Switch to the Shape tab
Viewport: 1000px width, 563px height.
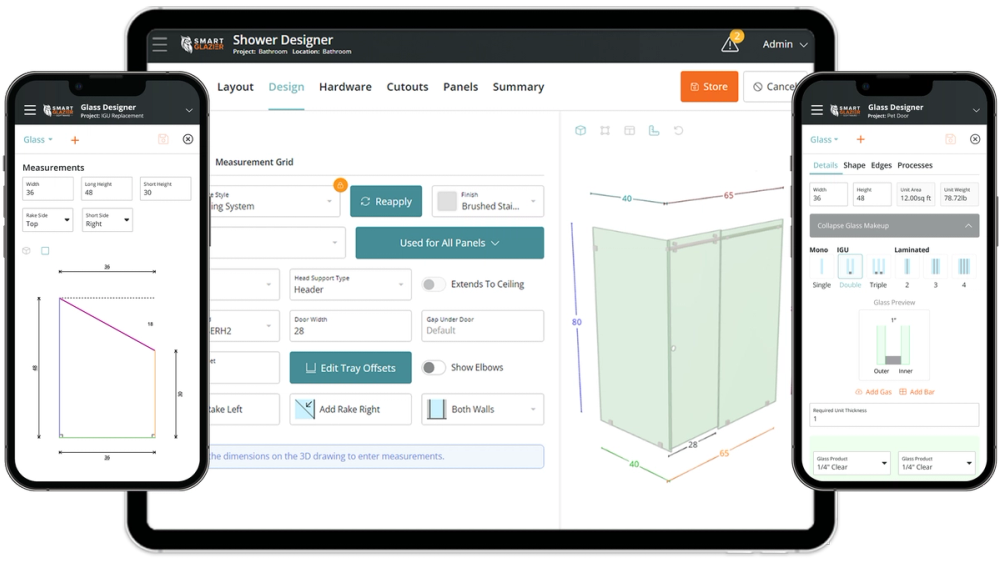pyautogui.click(x=854, y=165)
